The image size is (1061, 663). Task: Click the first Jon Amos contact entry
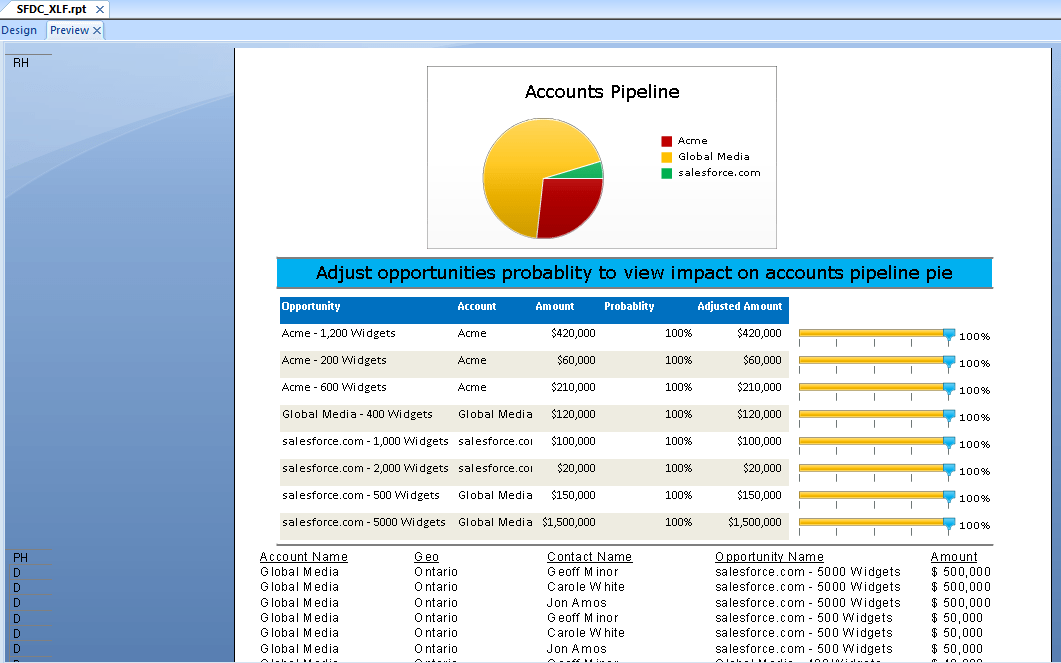pos(577,603)
